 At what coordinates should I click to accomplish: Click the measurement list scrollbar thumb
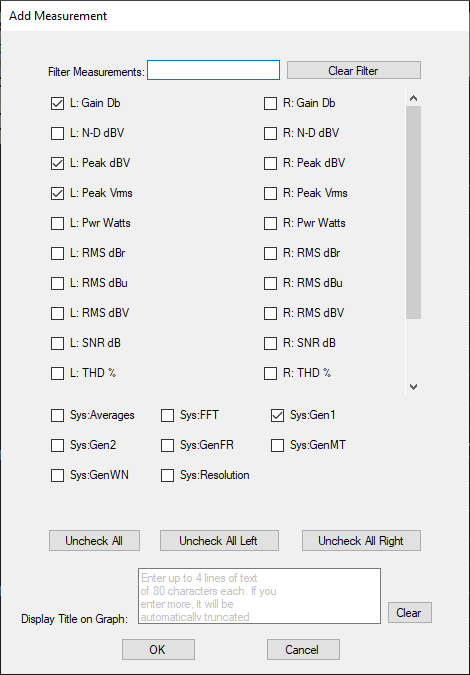point(413,212)
